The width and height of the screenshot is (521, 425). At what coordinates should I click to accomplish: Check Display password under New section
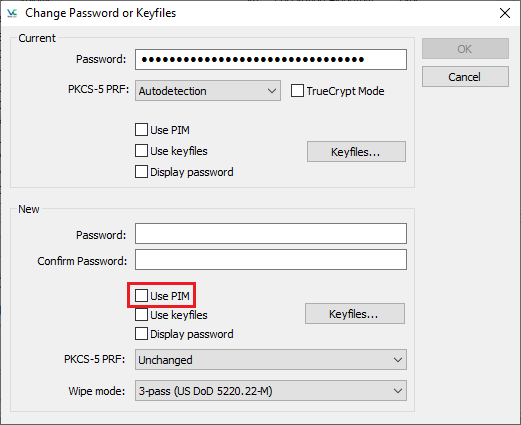pos(141,334)
